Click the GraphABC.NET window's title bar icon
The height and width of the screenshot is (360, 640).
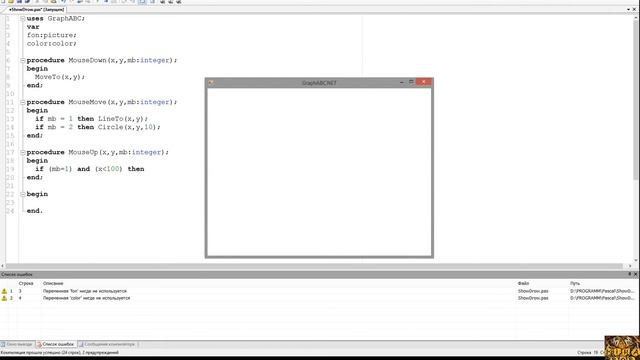click(211, 83)
